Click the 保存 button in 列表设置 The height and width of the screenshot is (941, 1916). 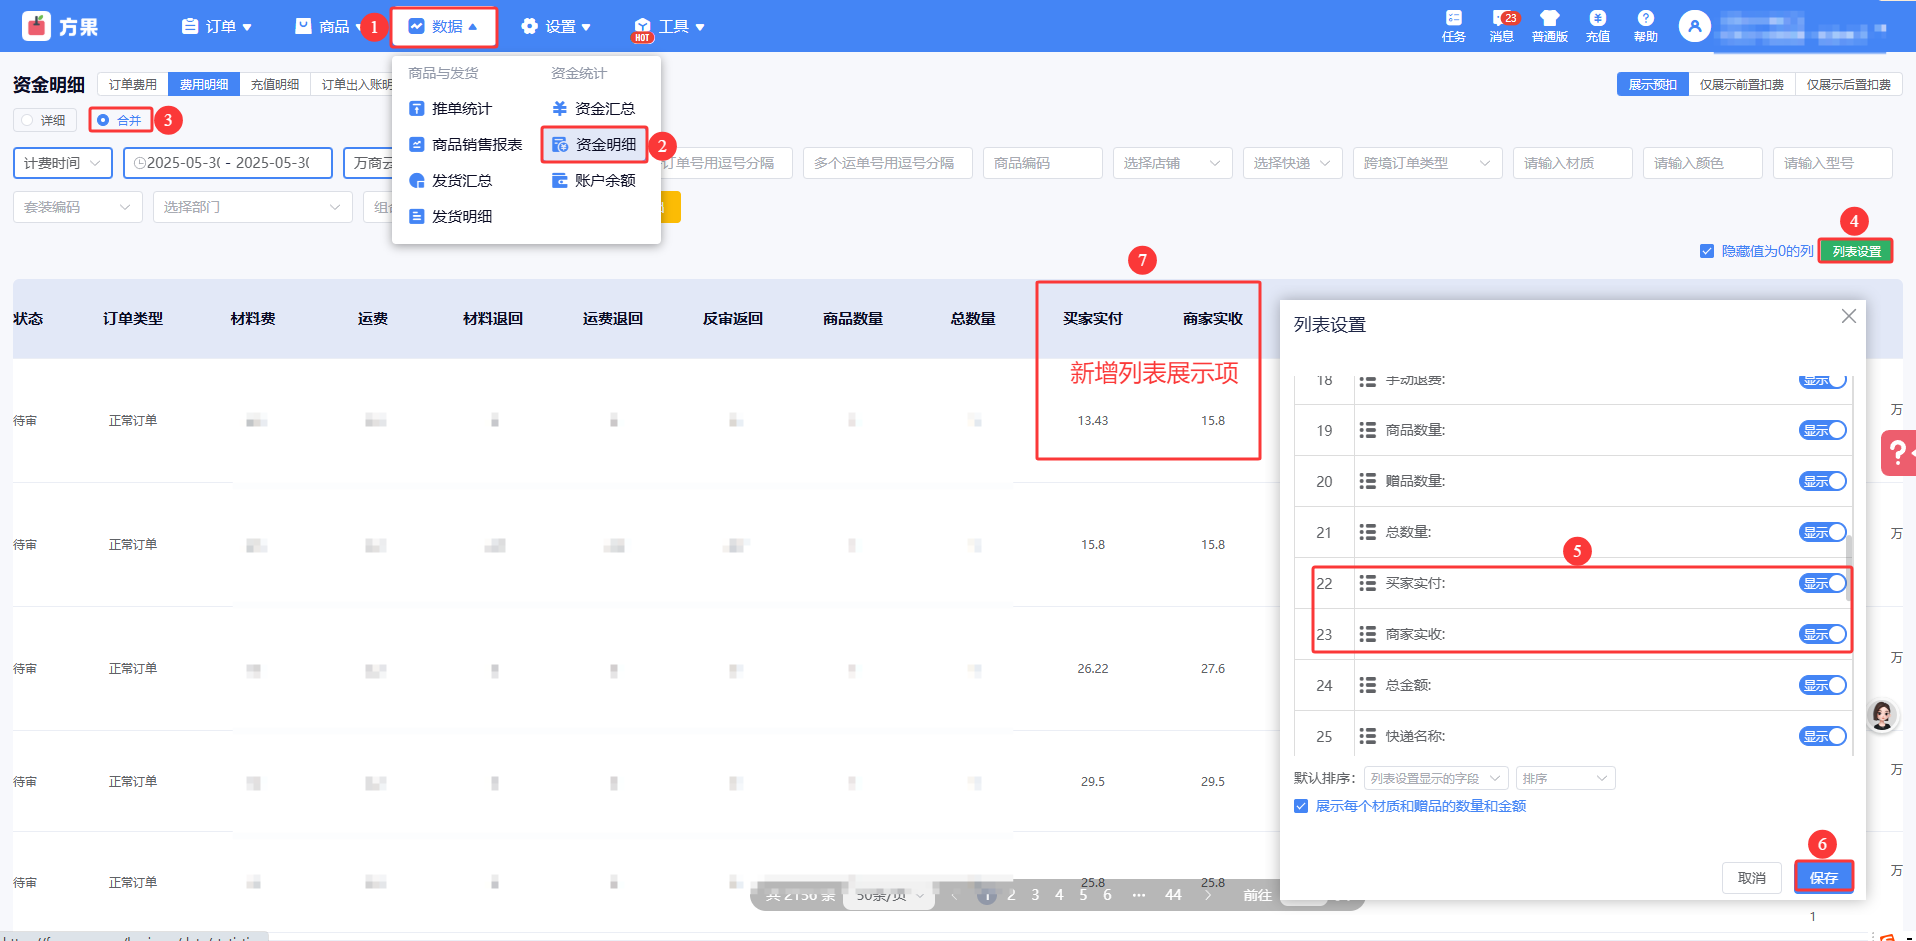click(x=1823, y=877)
